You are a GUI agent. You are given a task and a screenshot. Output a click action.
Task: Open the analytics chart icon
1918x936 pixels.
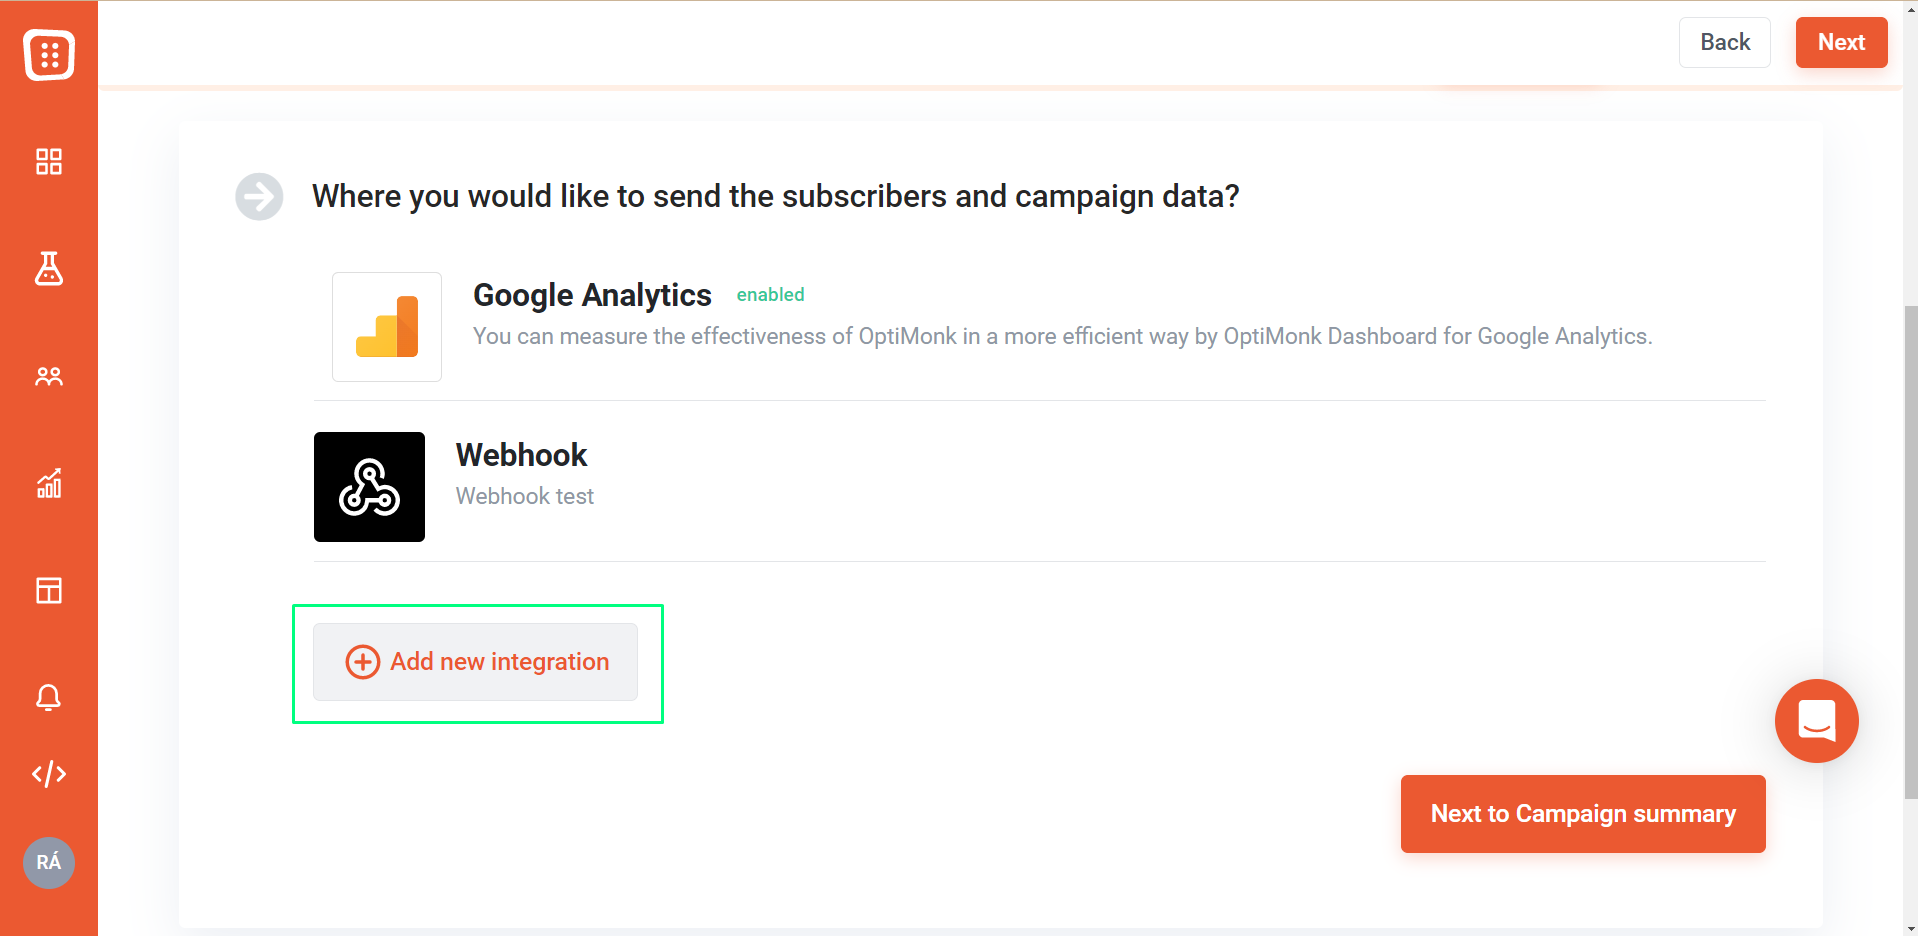tap(49, 483)
